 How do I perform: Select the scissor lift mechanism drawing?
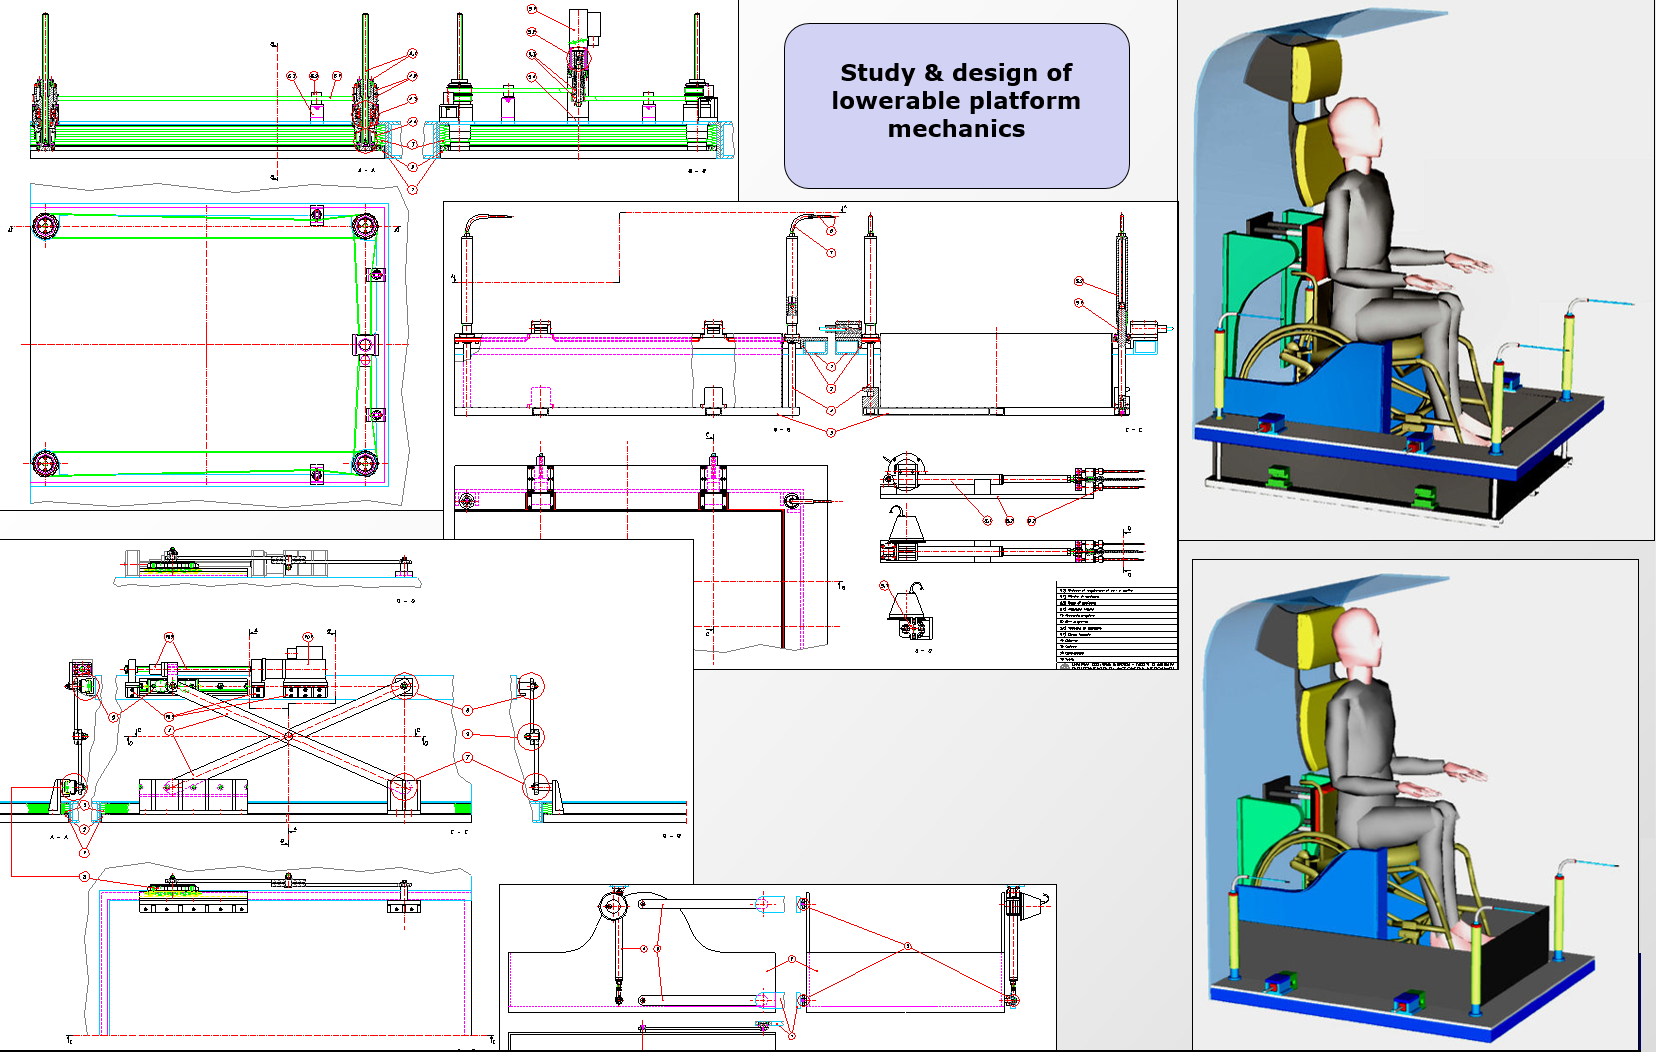tap(346, 795)
